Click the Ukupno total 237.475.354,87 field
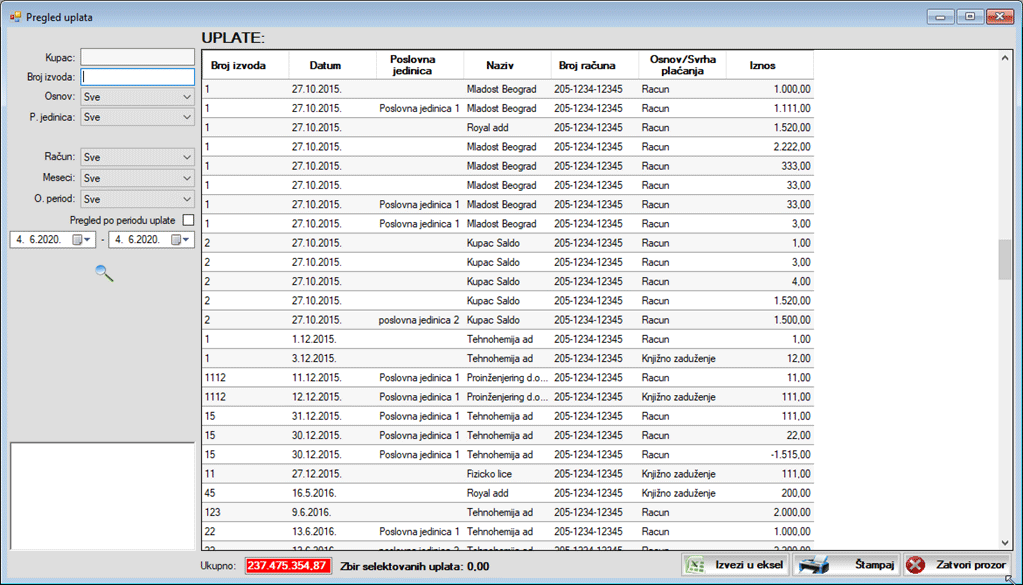The height and width of the screenshot is (585, 1023). pos(288,565)
